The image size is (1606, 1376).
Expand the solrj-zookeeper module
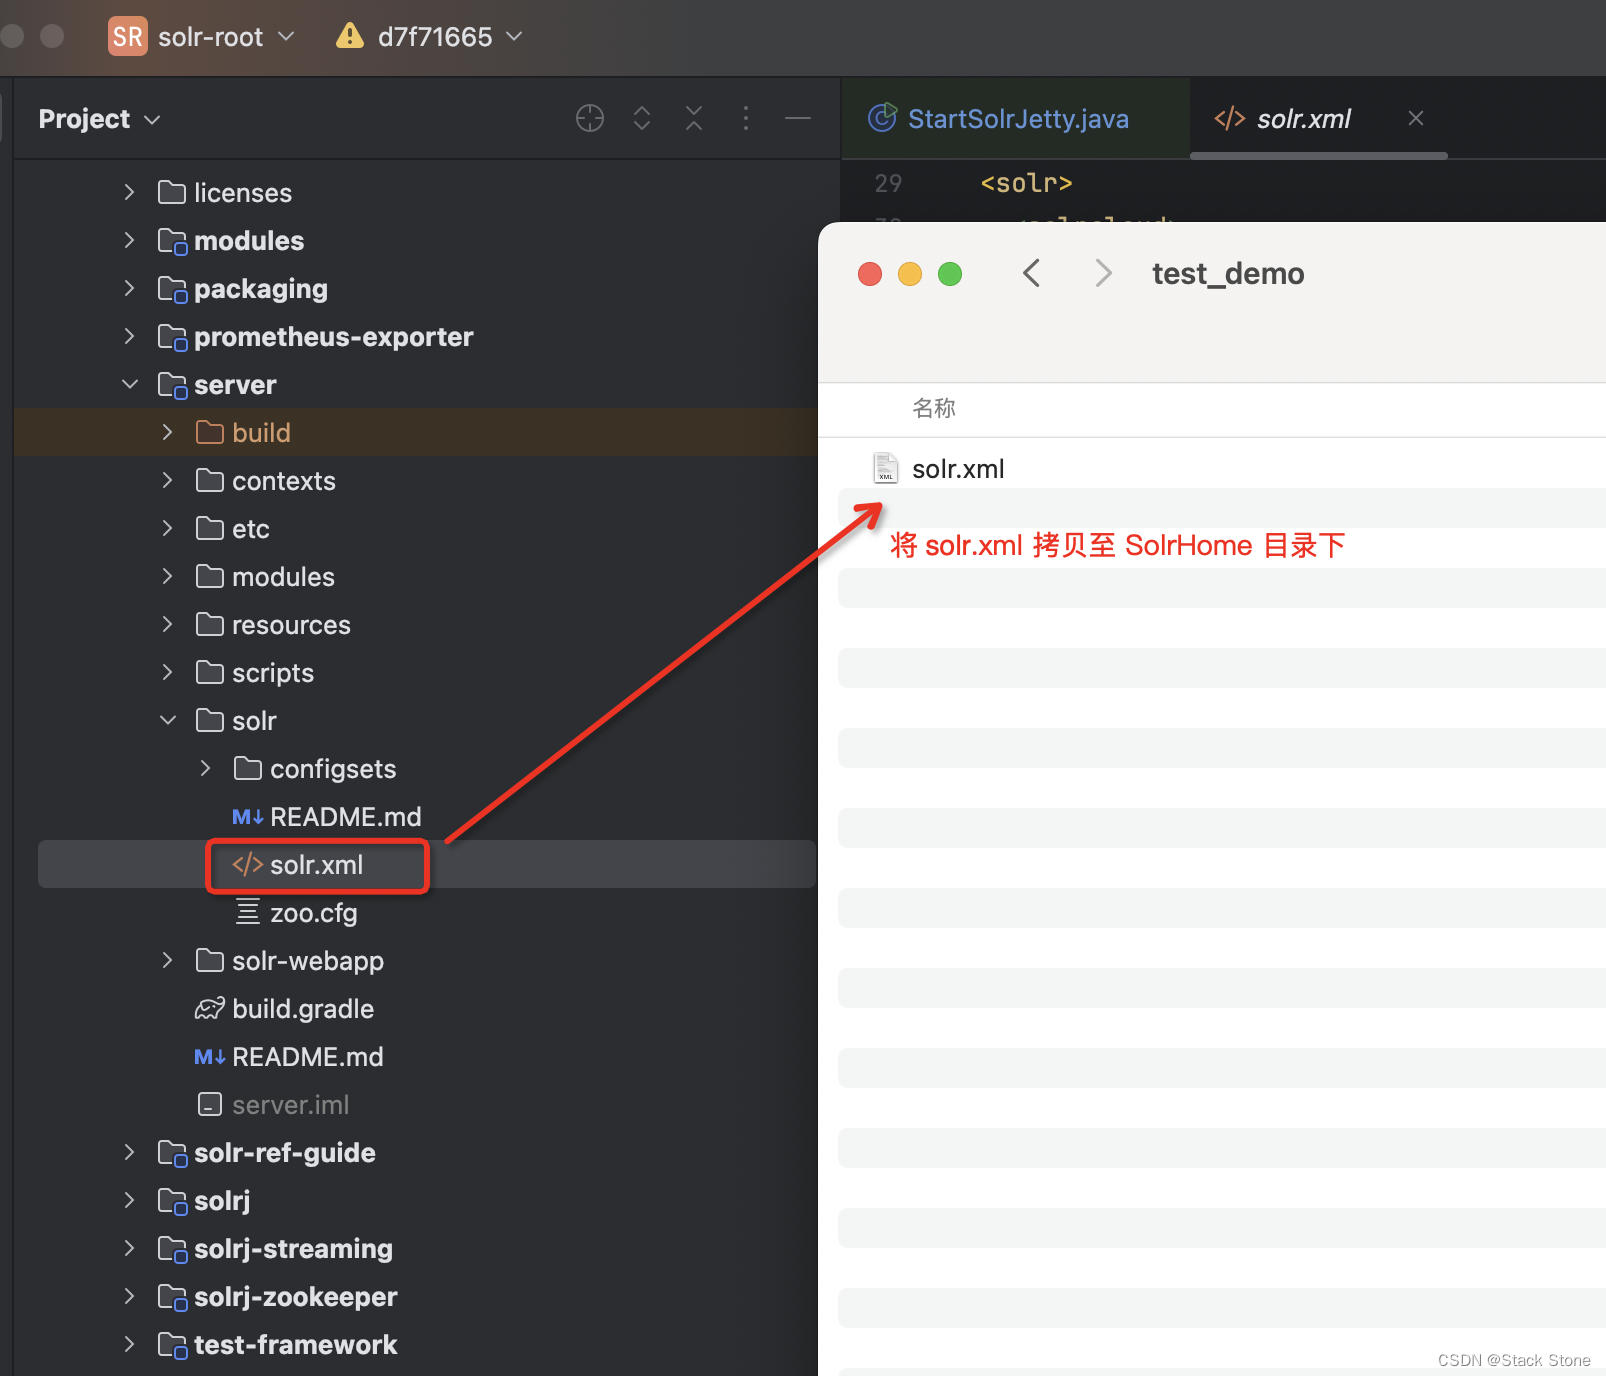point(129,1296)
